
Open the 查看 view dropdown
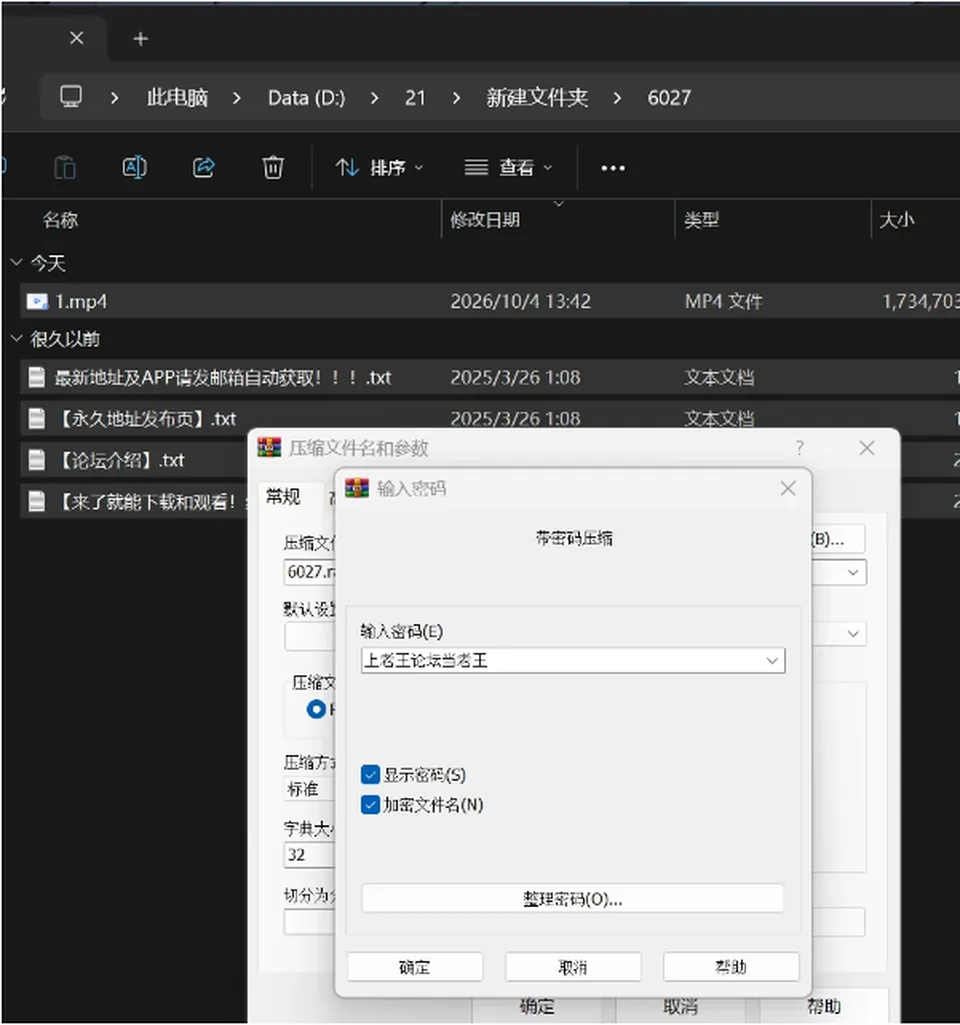(509, 168)
